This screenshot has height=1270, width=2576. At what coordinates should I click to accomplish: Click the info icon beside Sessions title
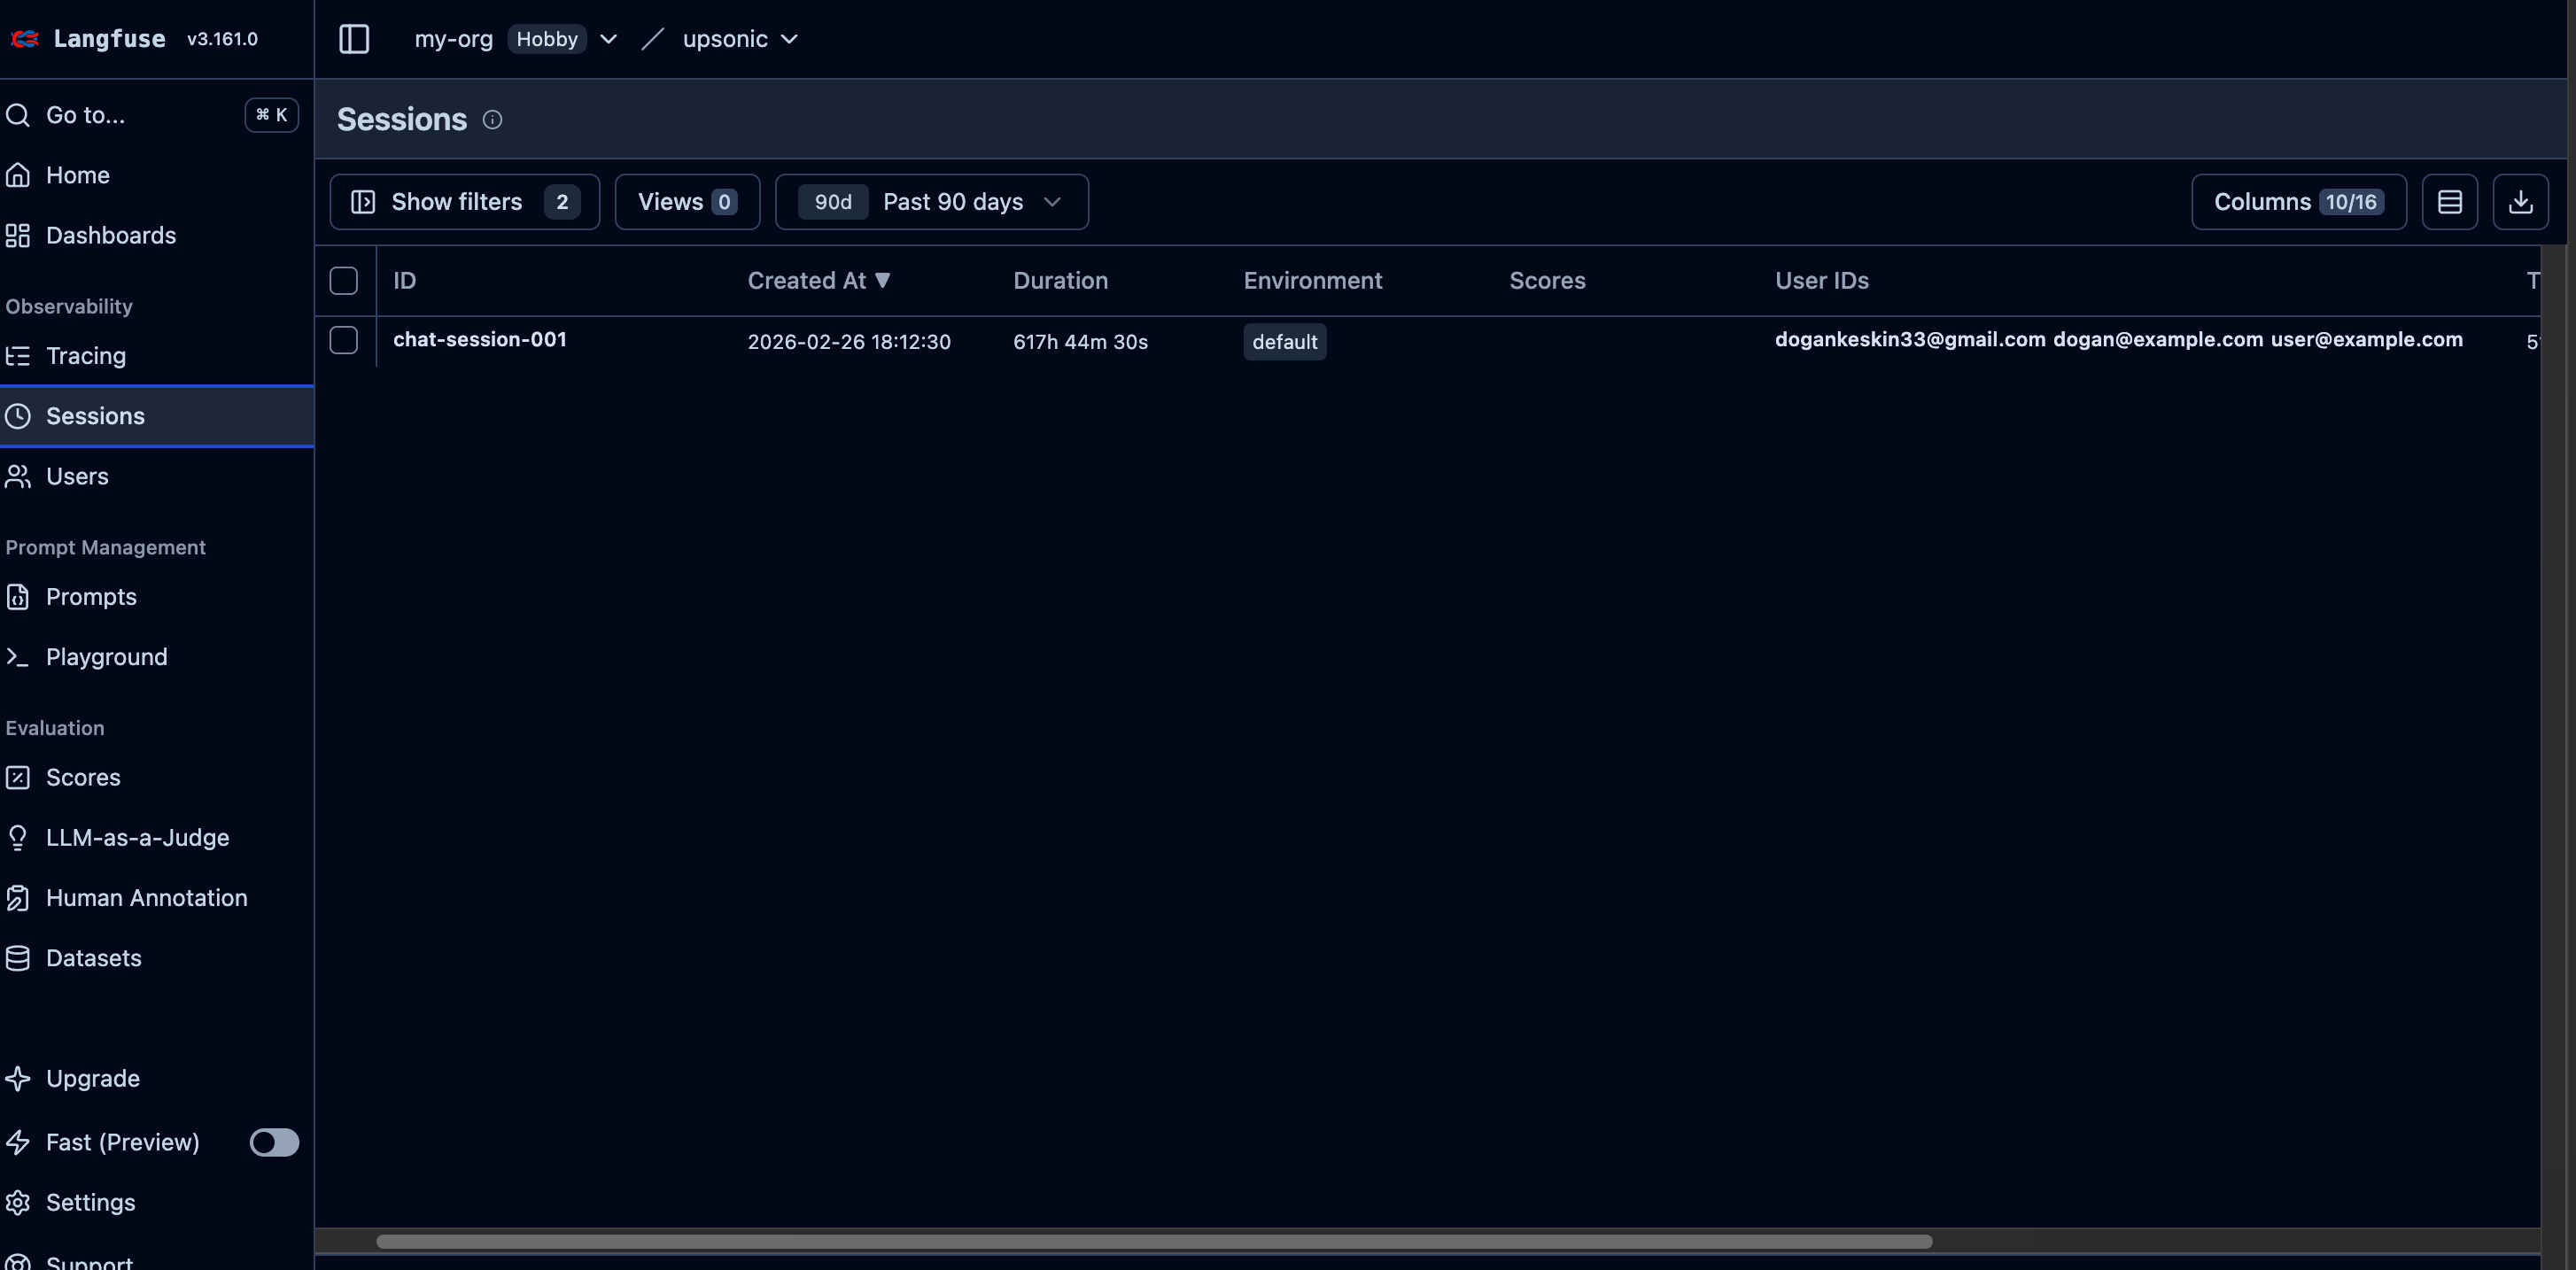tap(492, 120)
